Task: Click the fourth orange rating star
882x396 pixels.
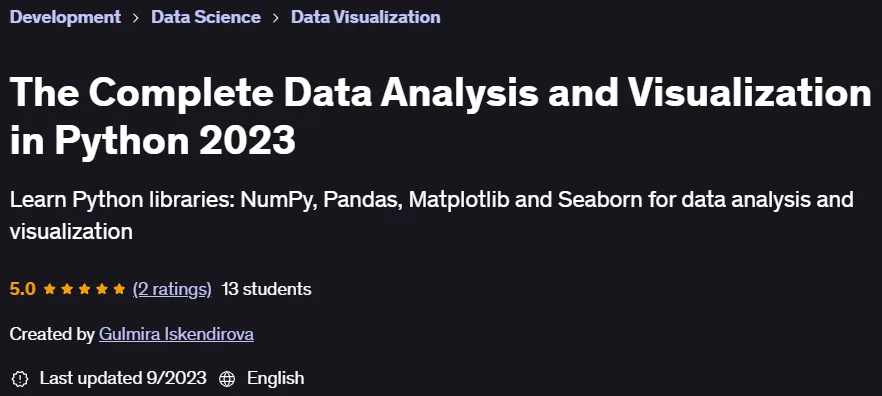Action: (x=102, y=289)
